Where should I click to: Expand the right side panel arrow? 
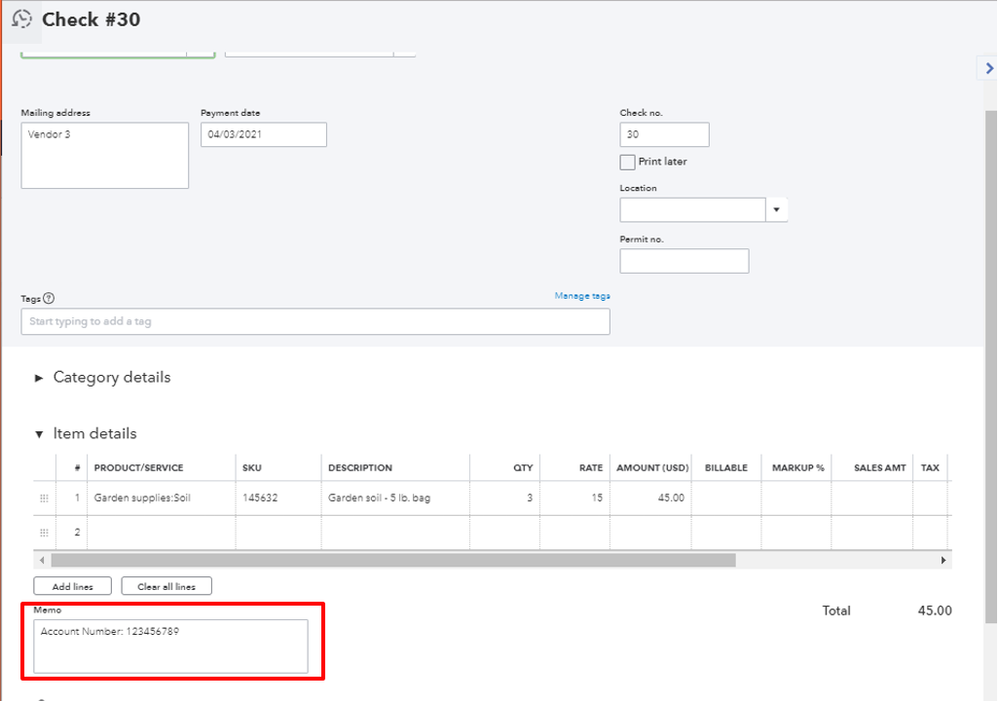[988, 67]
